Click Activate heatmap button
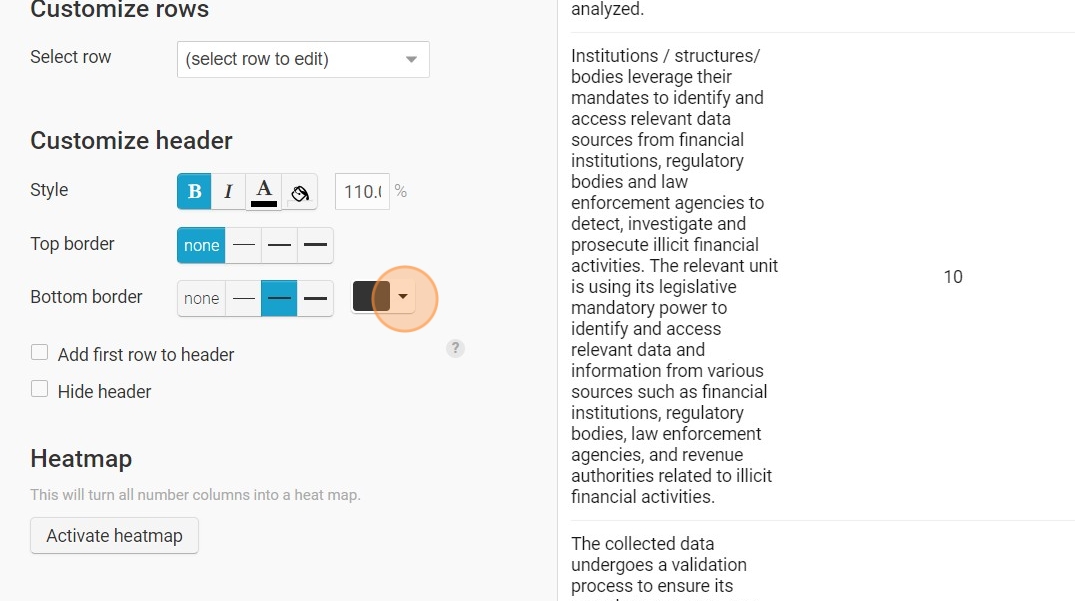This screenshot has height=601, width=1075. tap(114, 535)
